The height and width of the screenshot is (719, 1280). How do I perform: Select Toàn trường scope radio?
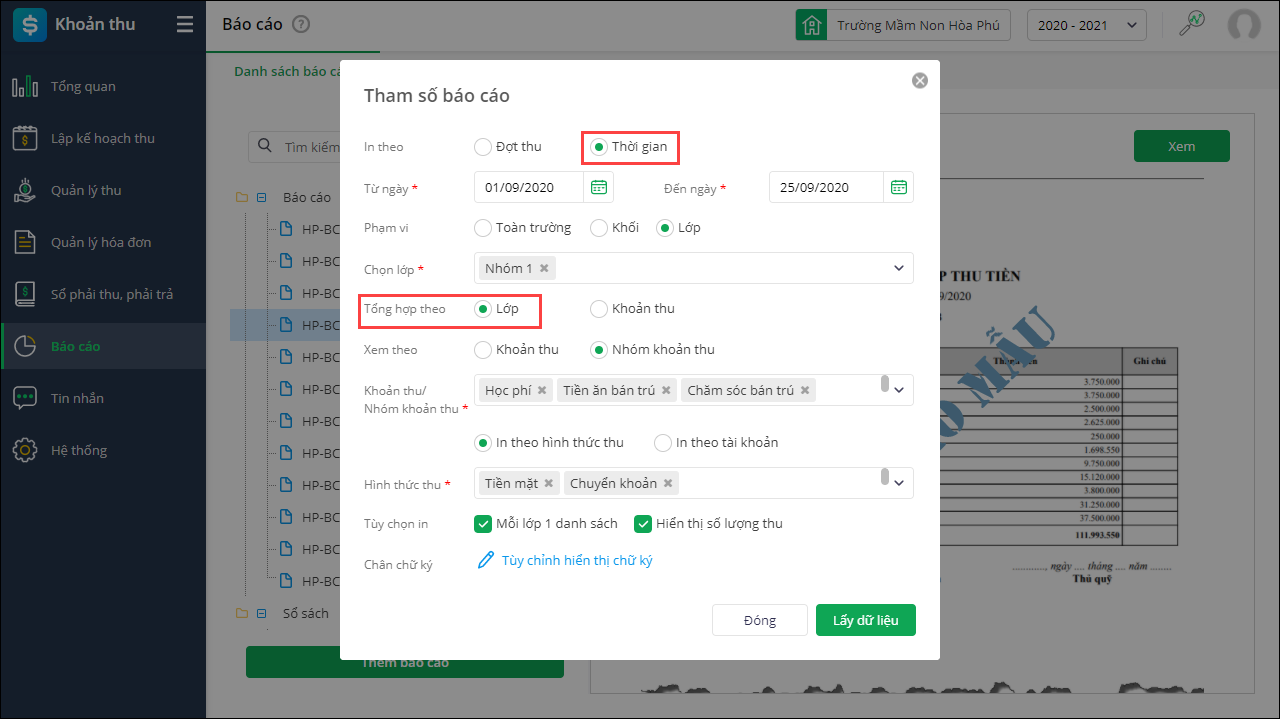click(x=483, y=228)
